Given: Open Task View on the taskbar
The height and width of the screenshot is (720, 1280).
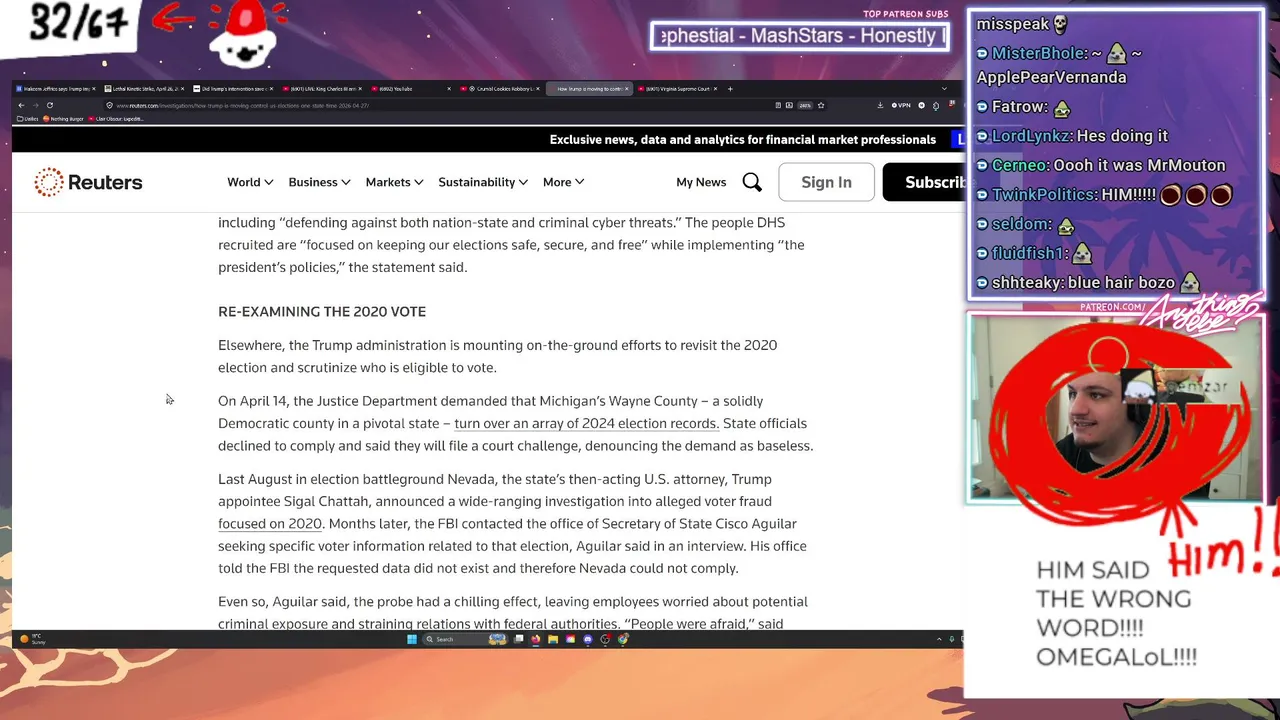Looking at the screenshot, I should pyautogui.click(x=518, y=639).
